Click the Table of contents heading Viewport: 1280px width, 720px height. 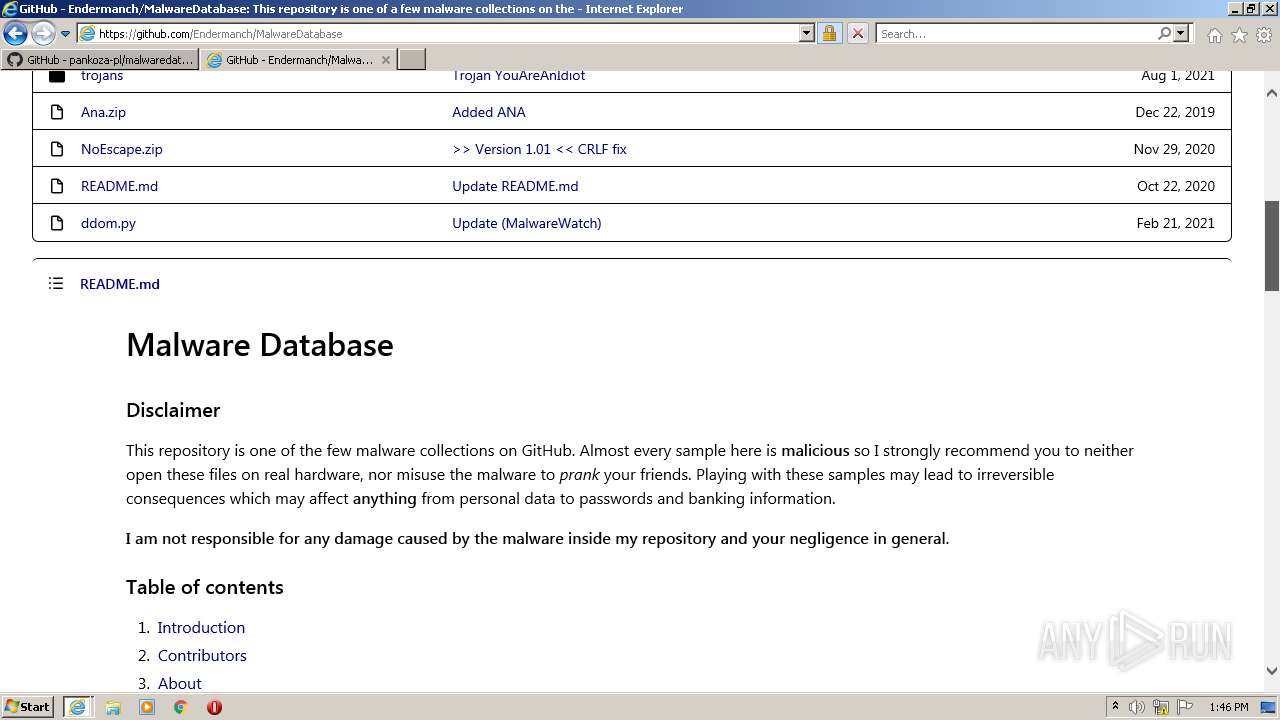click(x=205, y=587)
